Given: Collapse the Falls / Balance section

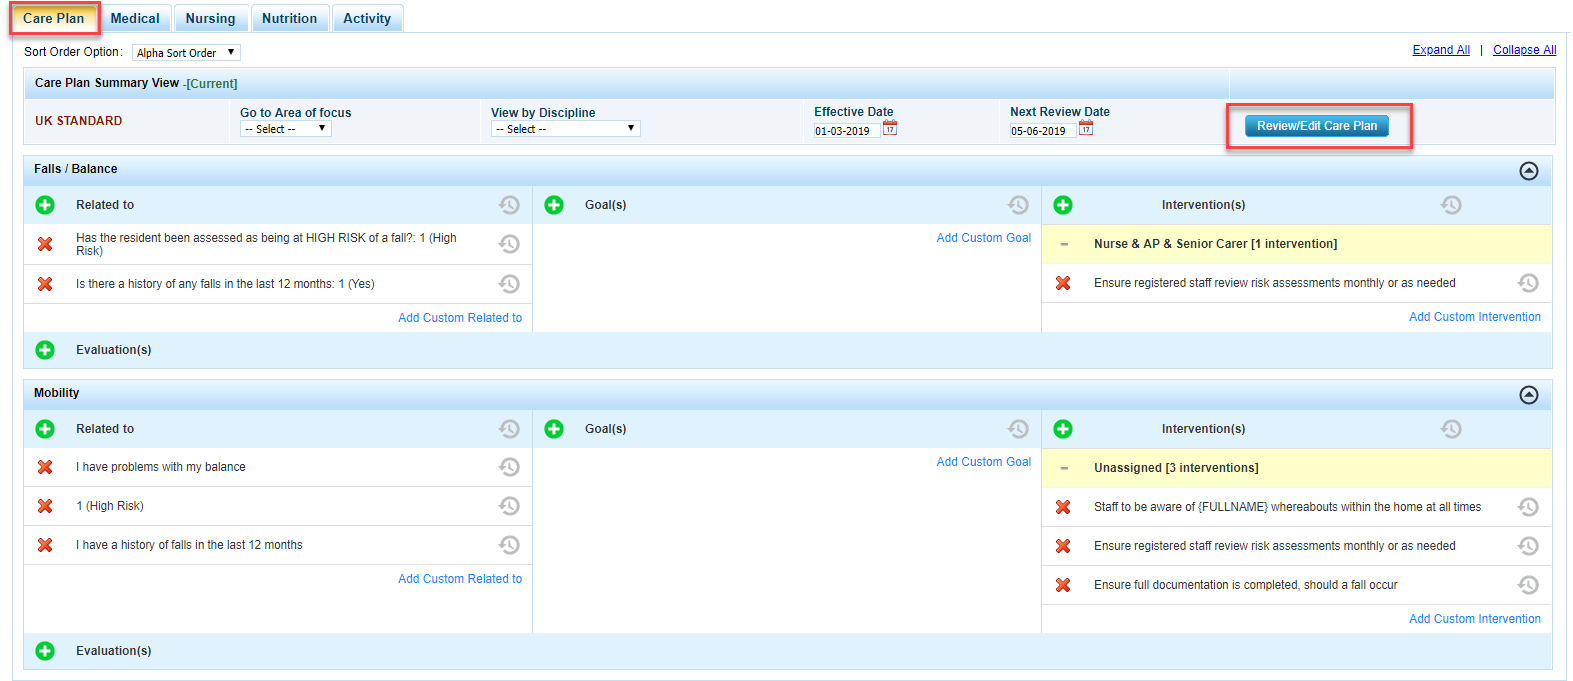Looking at the screenshot, I should tap(1528, 171).
